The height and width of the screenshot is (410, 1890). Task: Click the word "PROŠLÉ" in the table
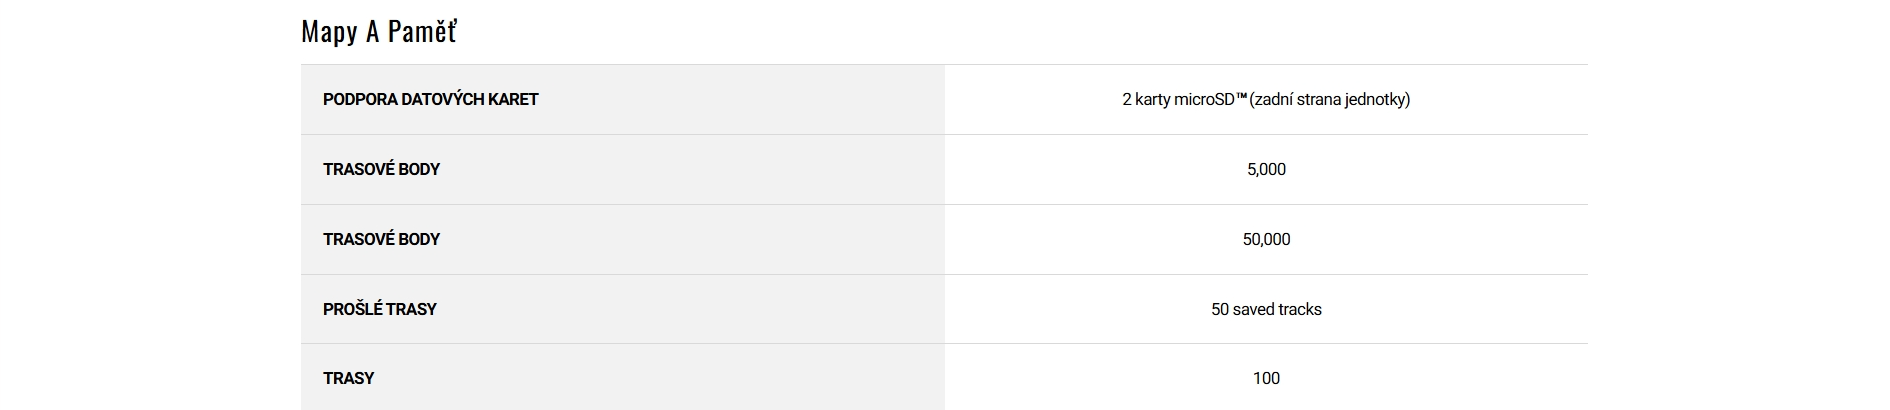coord(352,310)
